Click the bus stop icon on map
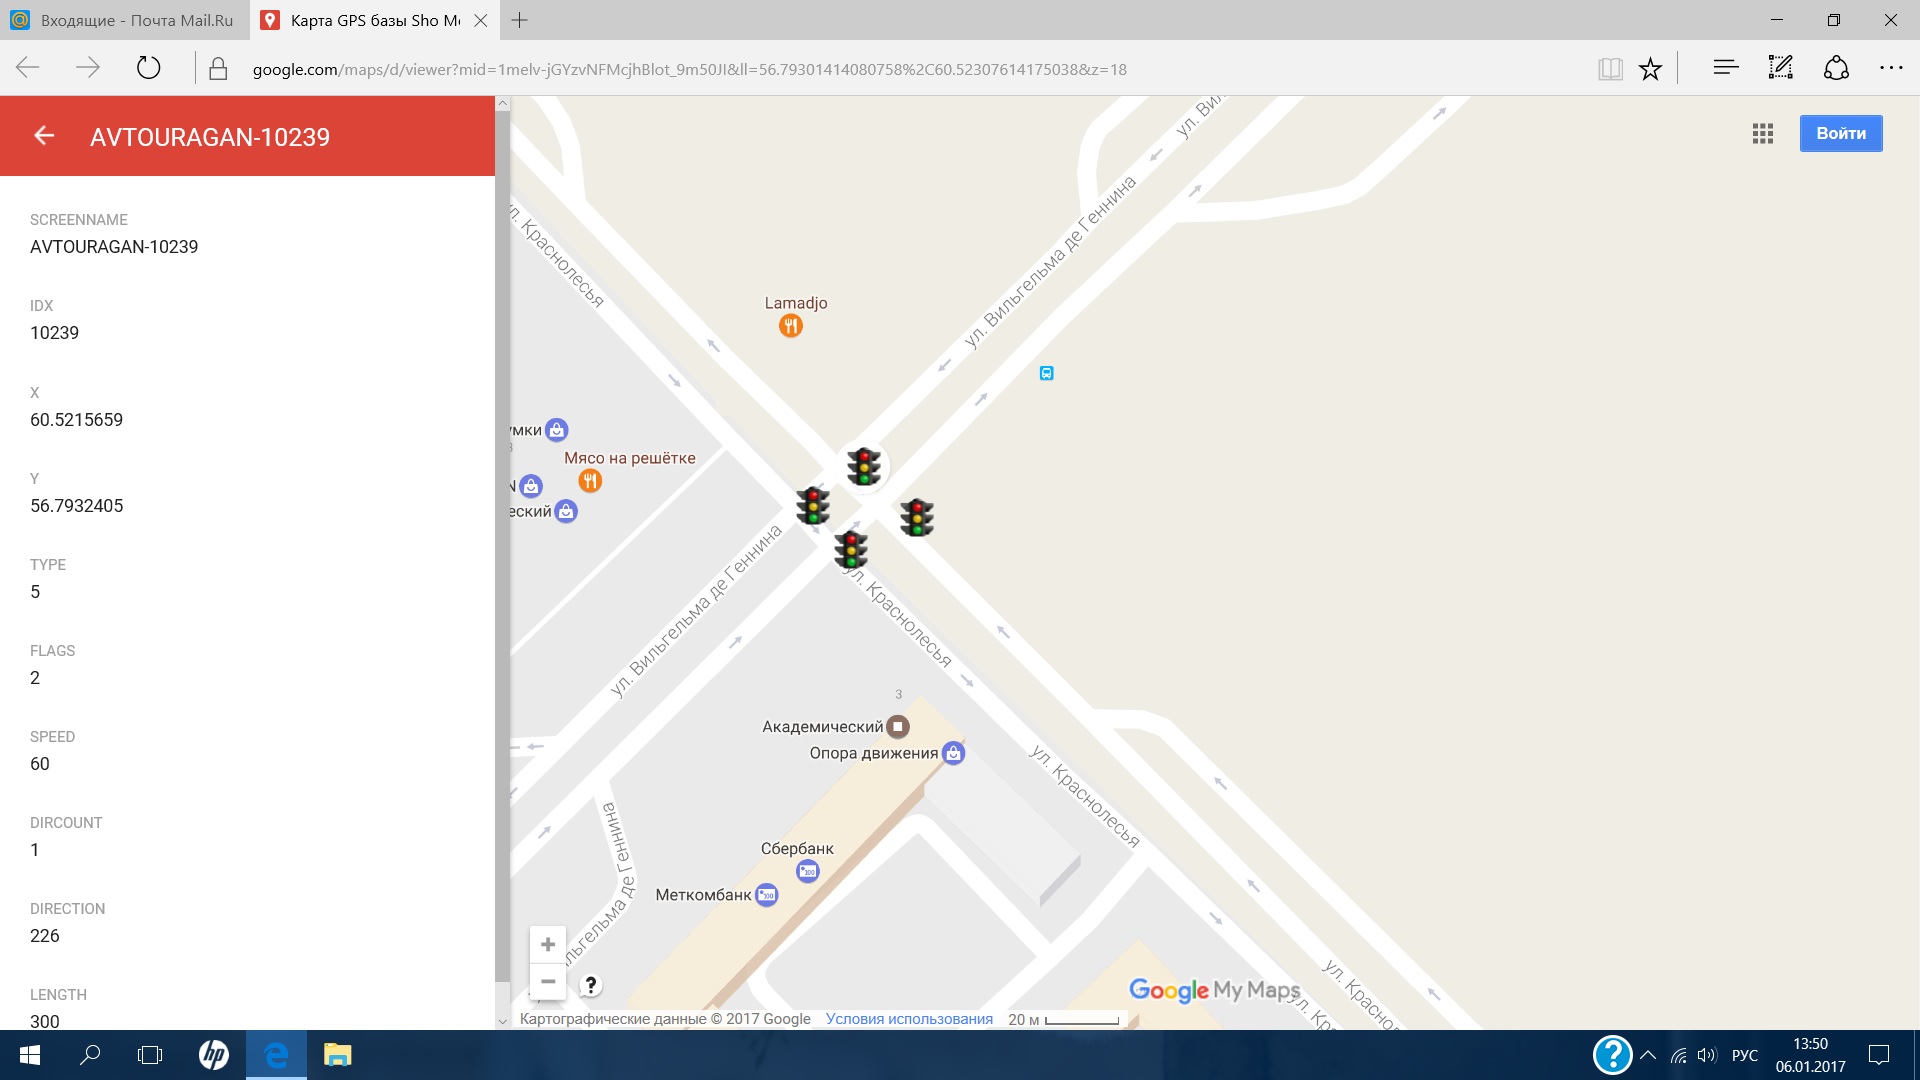This screenshot has height=1080, width=1920. coord(1046,373)
